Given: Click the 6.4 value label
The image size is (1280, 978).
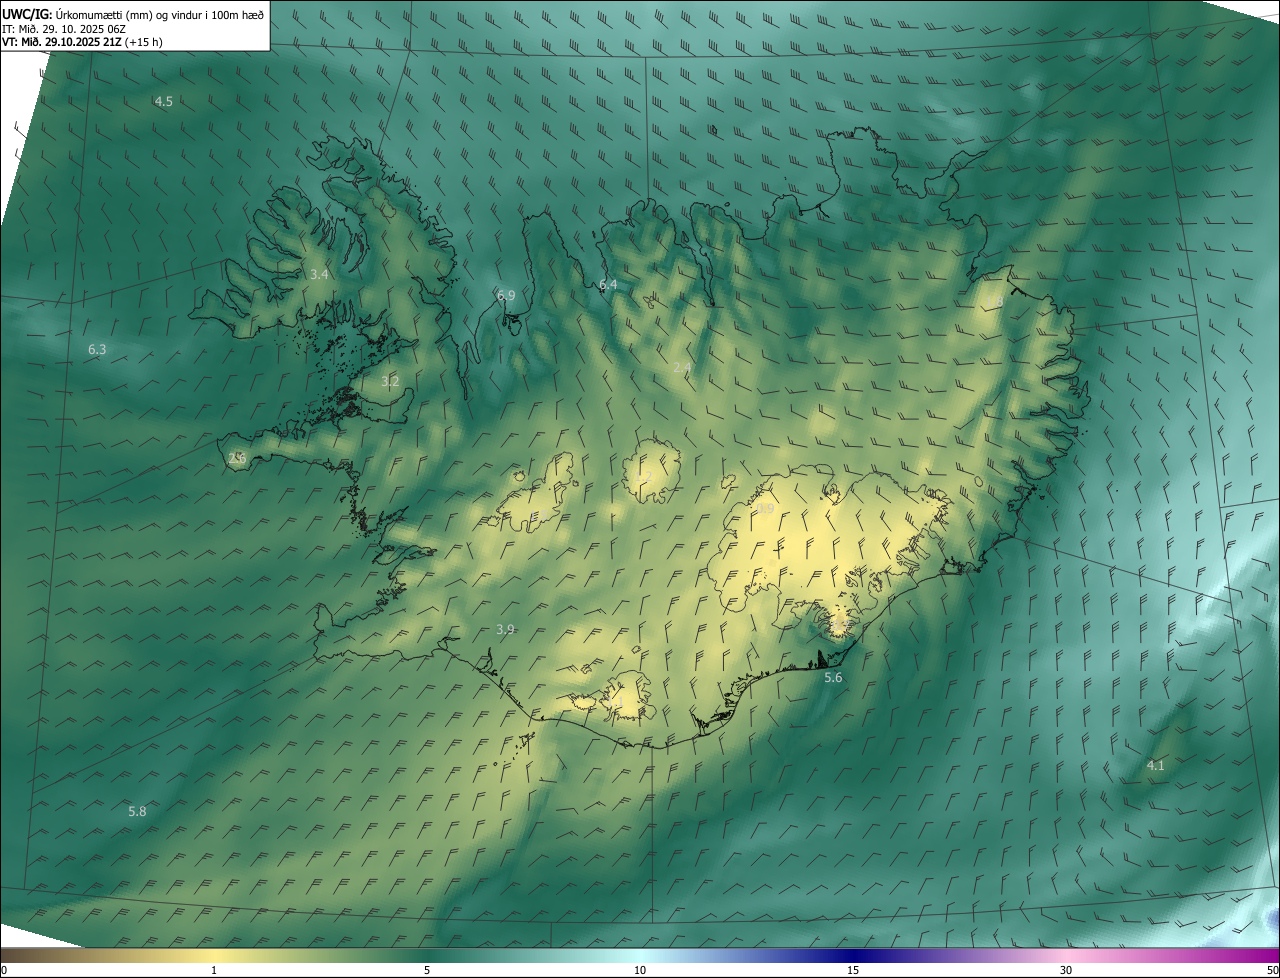Looking at the screenshot, I should click(608, 286).
